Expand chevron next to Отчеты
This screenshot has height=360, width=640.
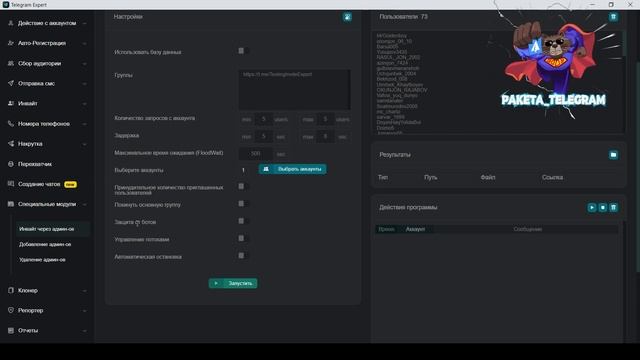click(84, 331)
